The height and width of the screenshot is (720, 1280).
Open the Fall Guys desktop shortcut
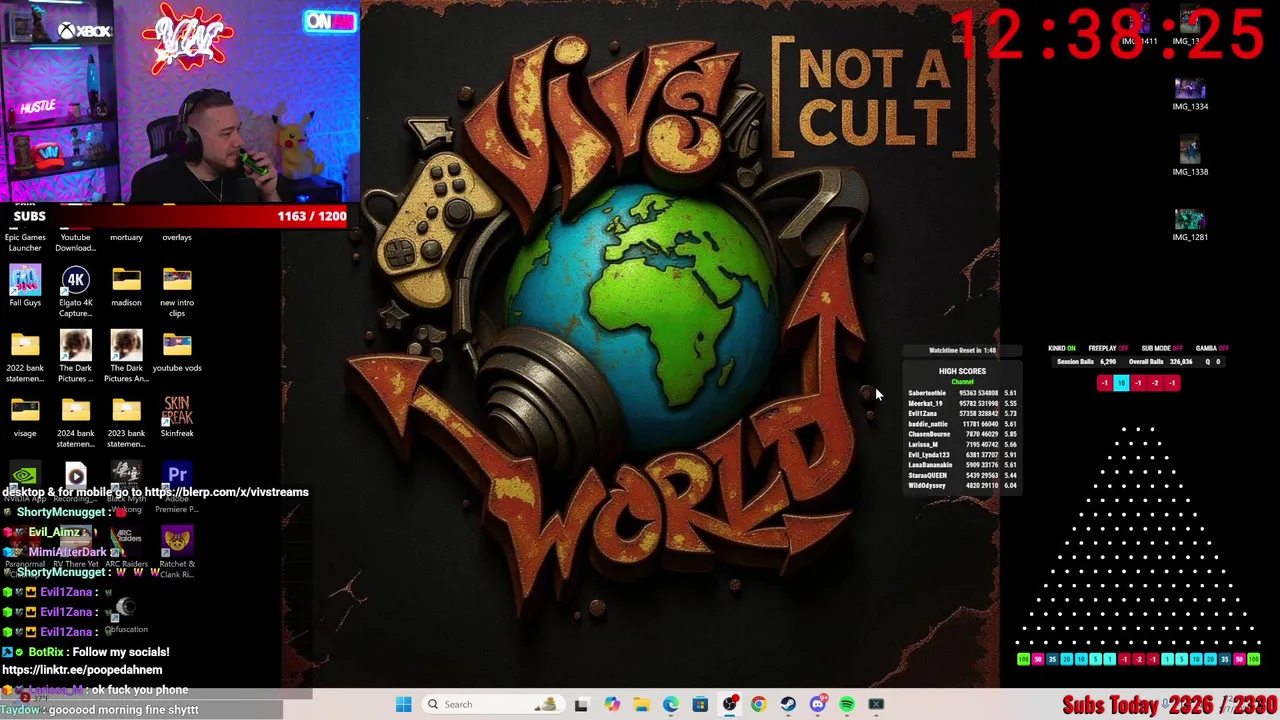pos(25,286)
